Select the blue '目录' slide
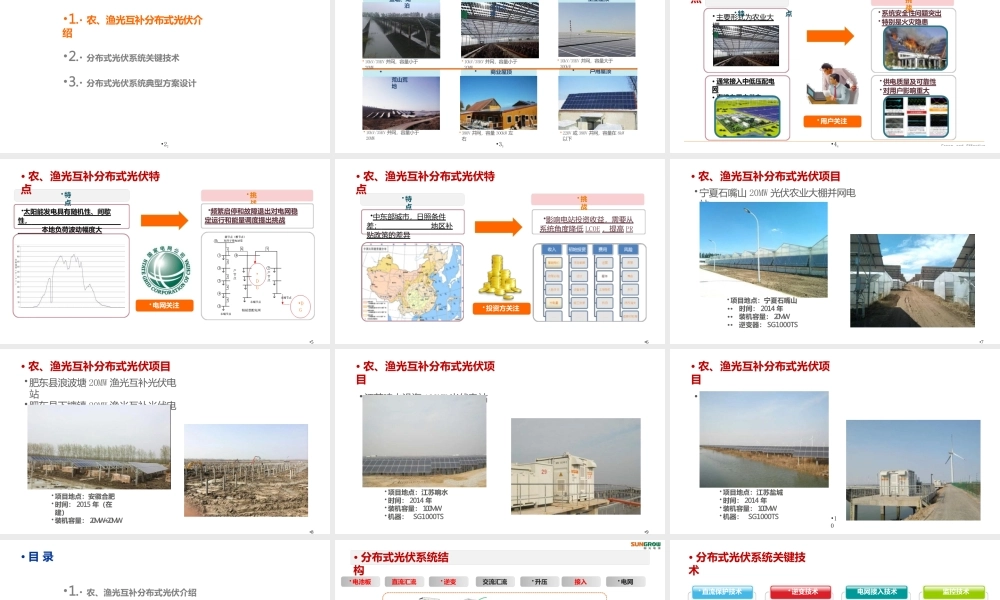The height and width of the screenshot is (600, 1000). pyautogui.click(x=165, y=570)
